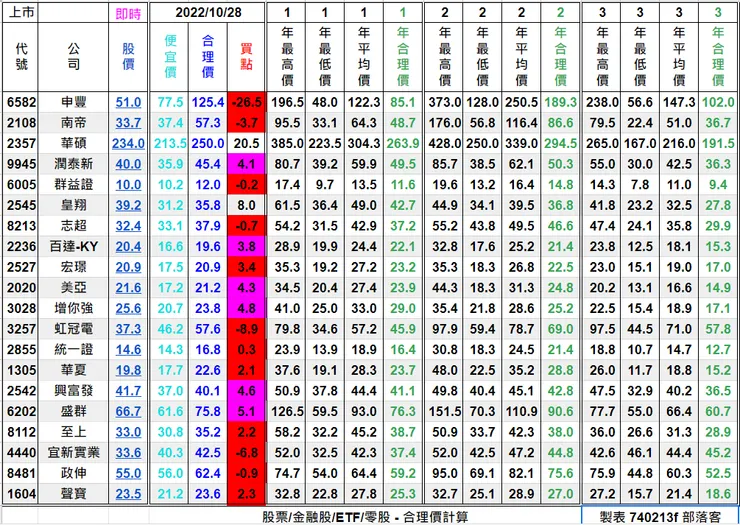This screenshot has width=740, height=525.
Task: Open stock price link 32.4 for 志超
Action: 128,226
